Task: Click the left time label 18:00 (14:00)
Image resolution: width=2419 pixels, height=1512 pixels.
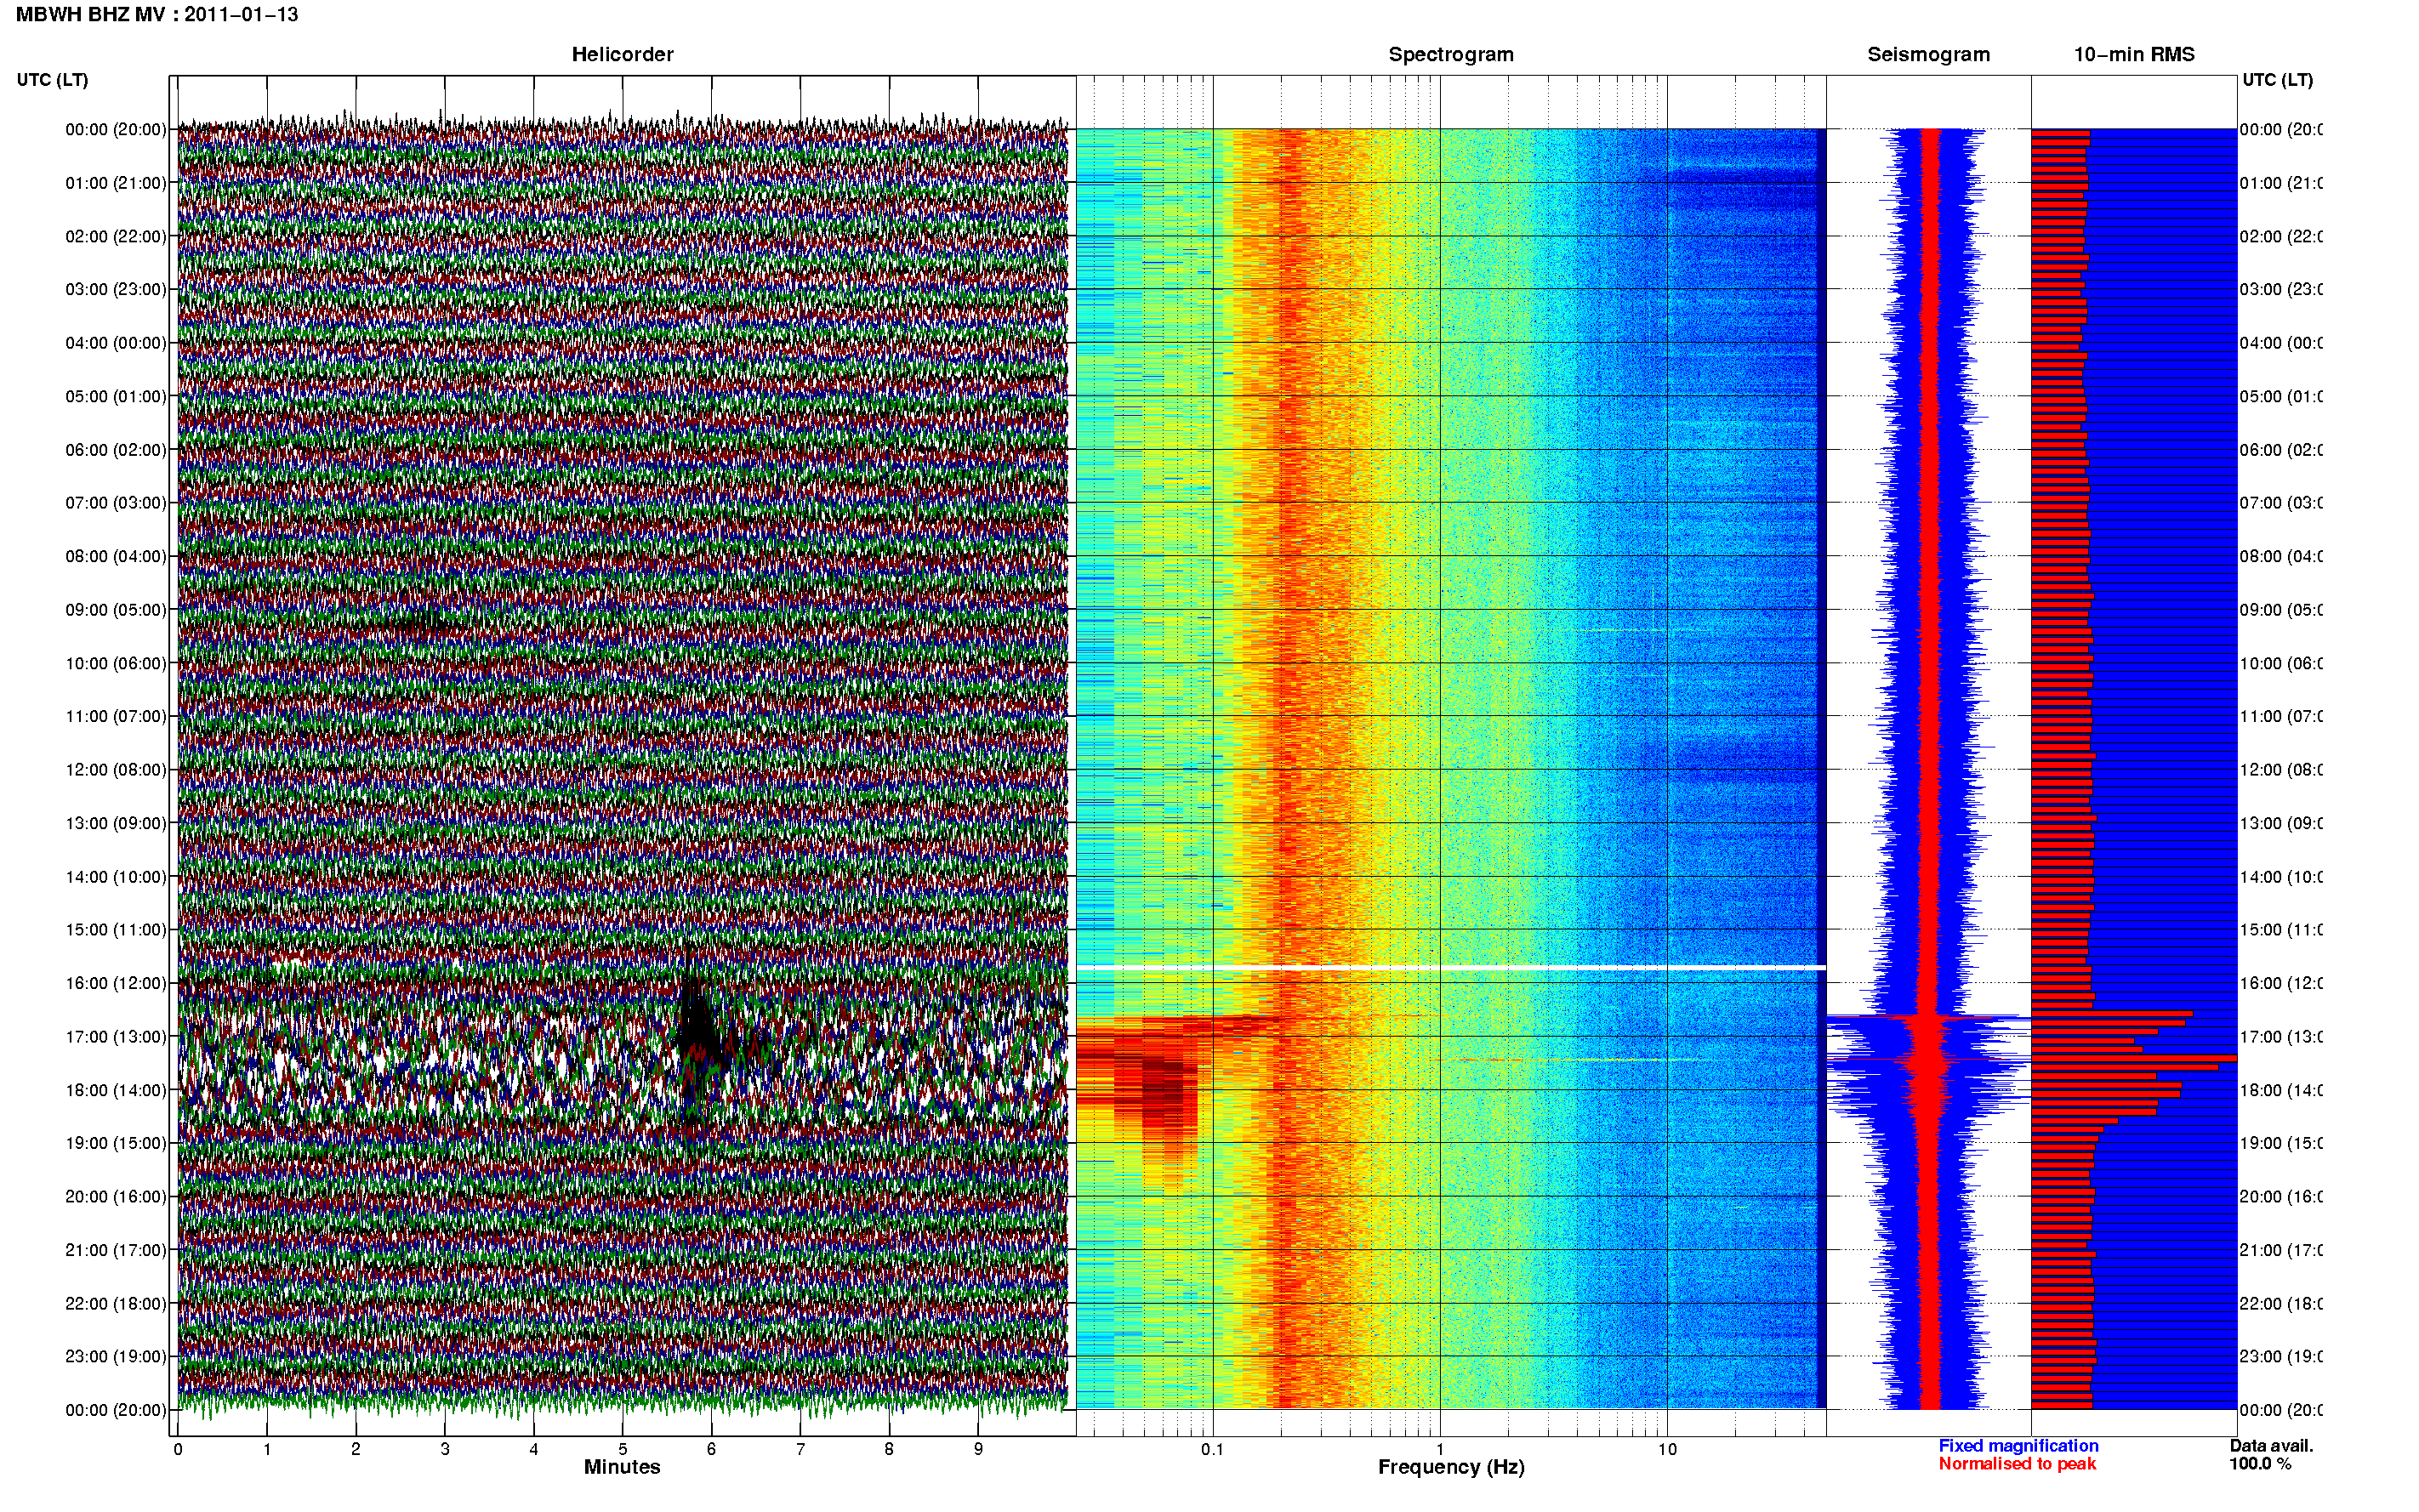Action: (x=116, y=1091)
